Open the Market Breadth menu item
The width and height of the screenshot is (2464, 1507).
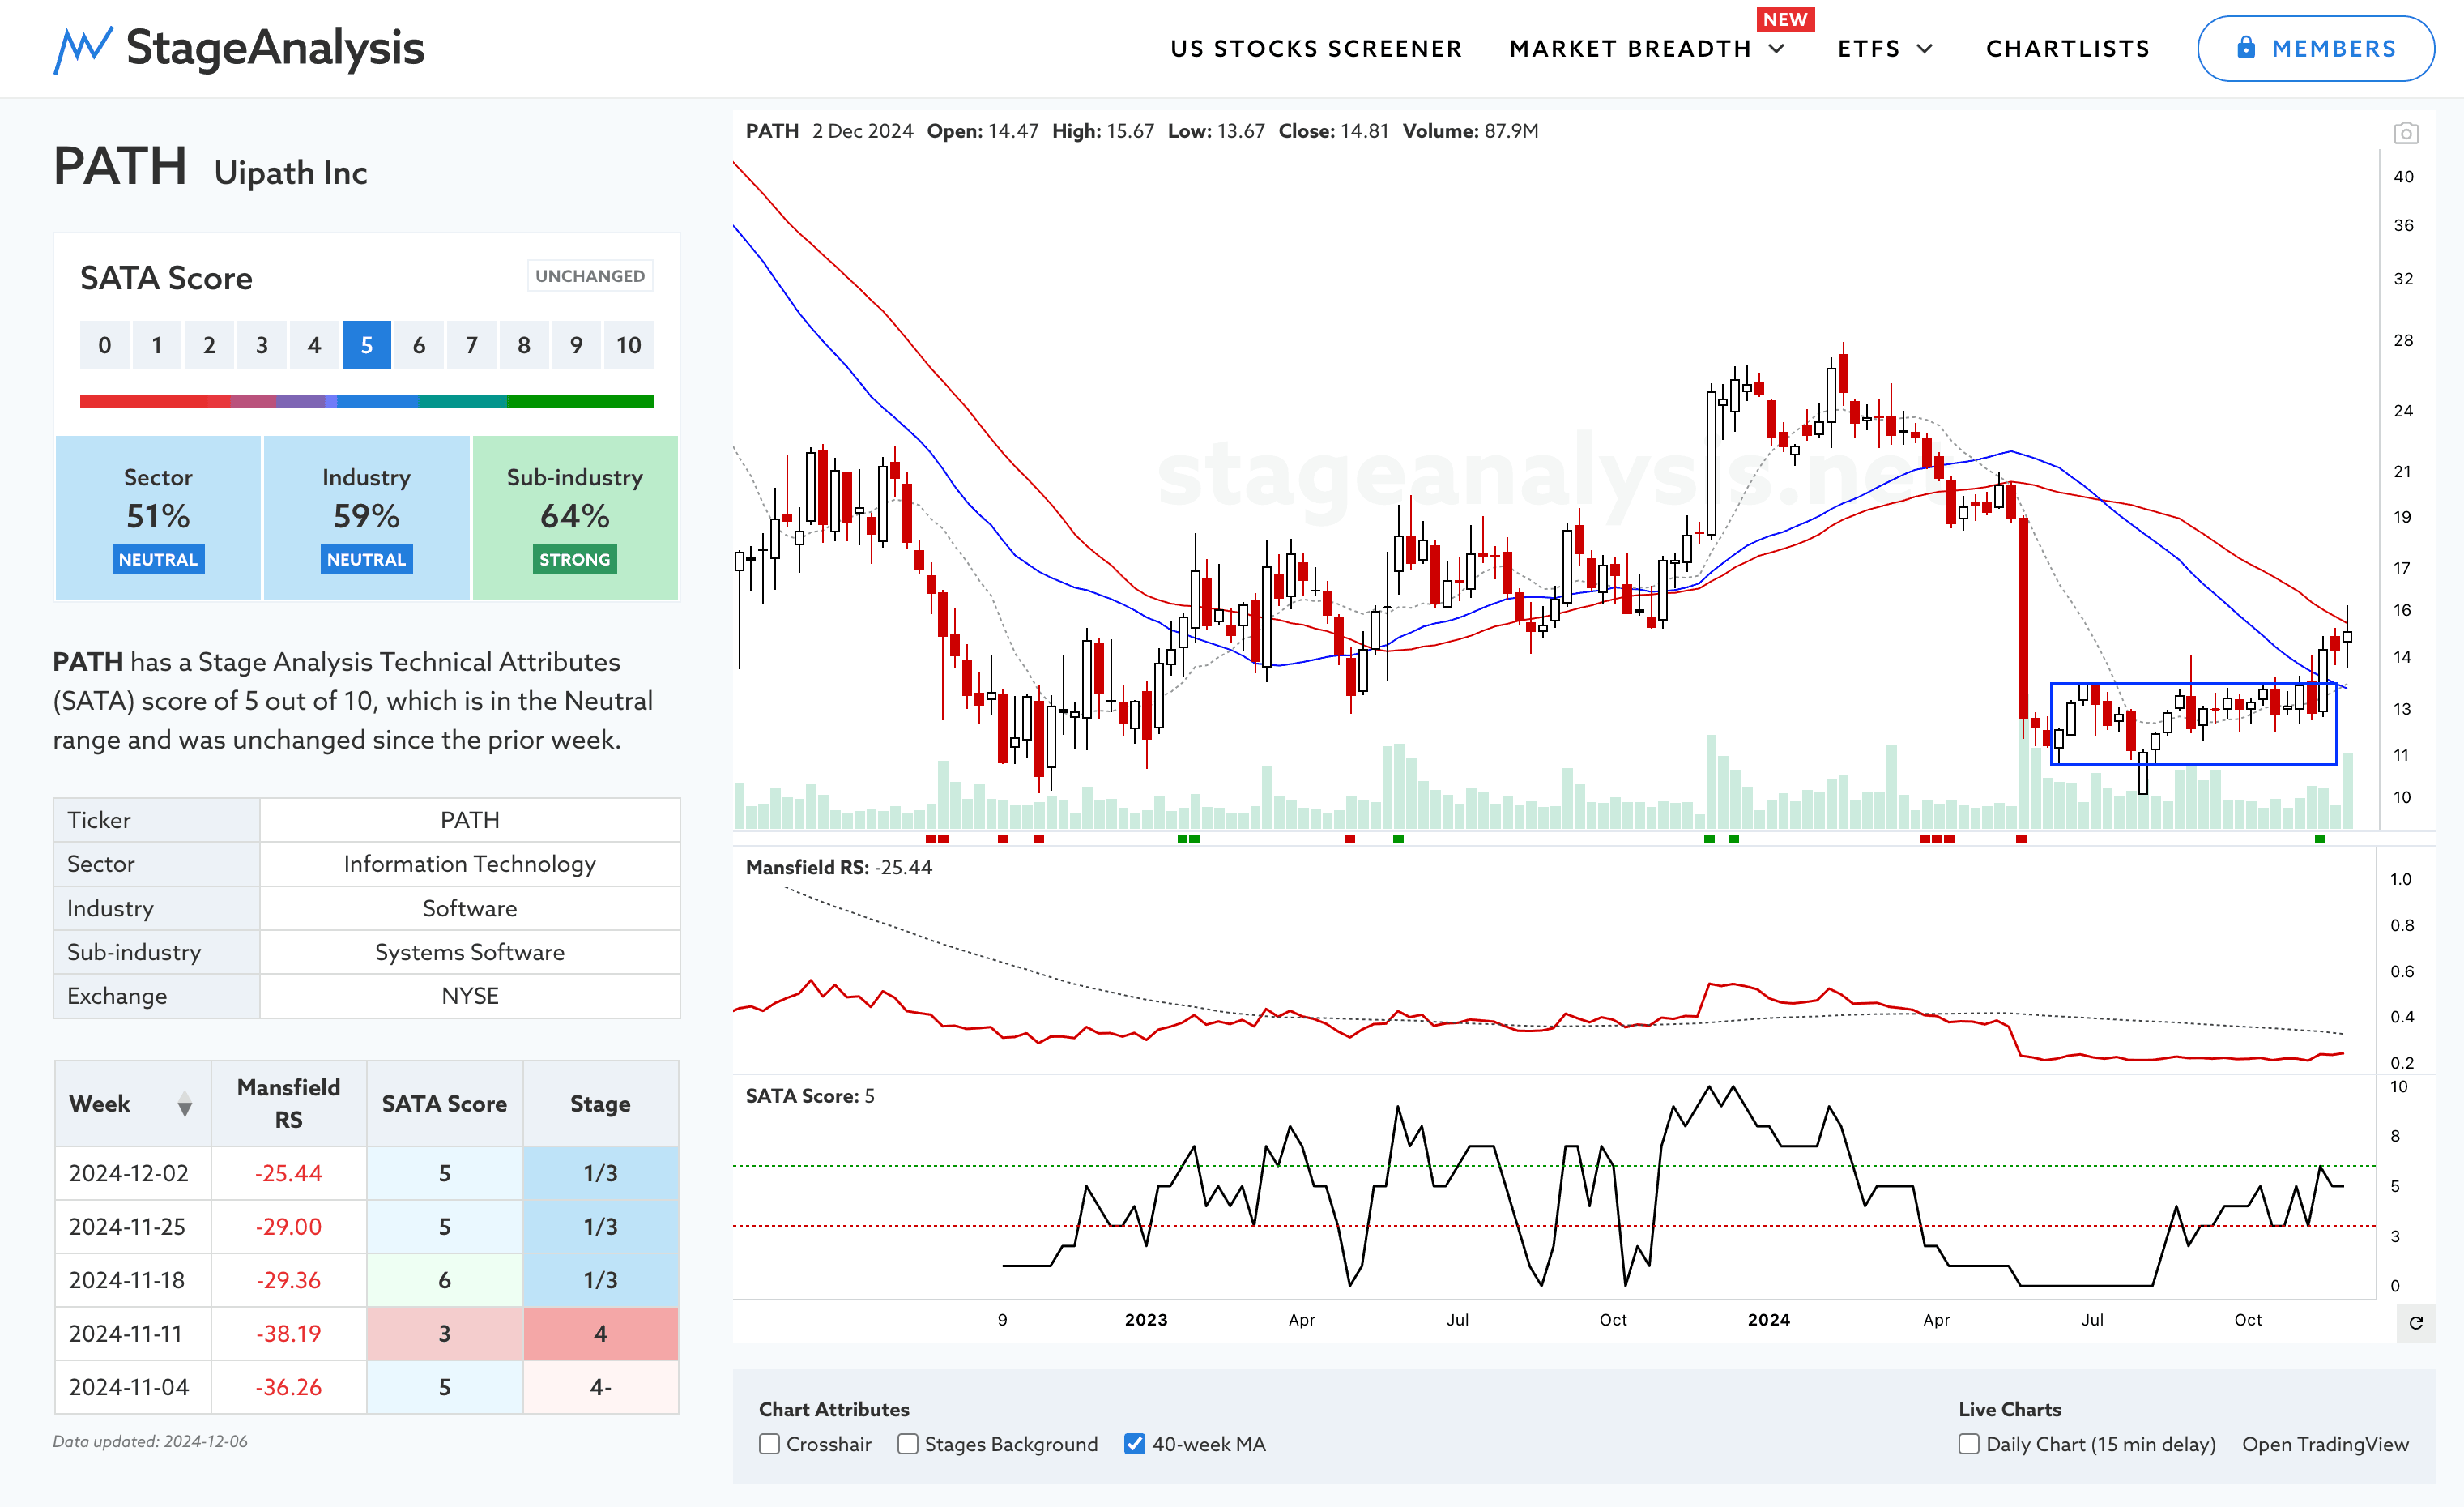coord(1630,49)
